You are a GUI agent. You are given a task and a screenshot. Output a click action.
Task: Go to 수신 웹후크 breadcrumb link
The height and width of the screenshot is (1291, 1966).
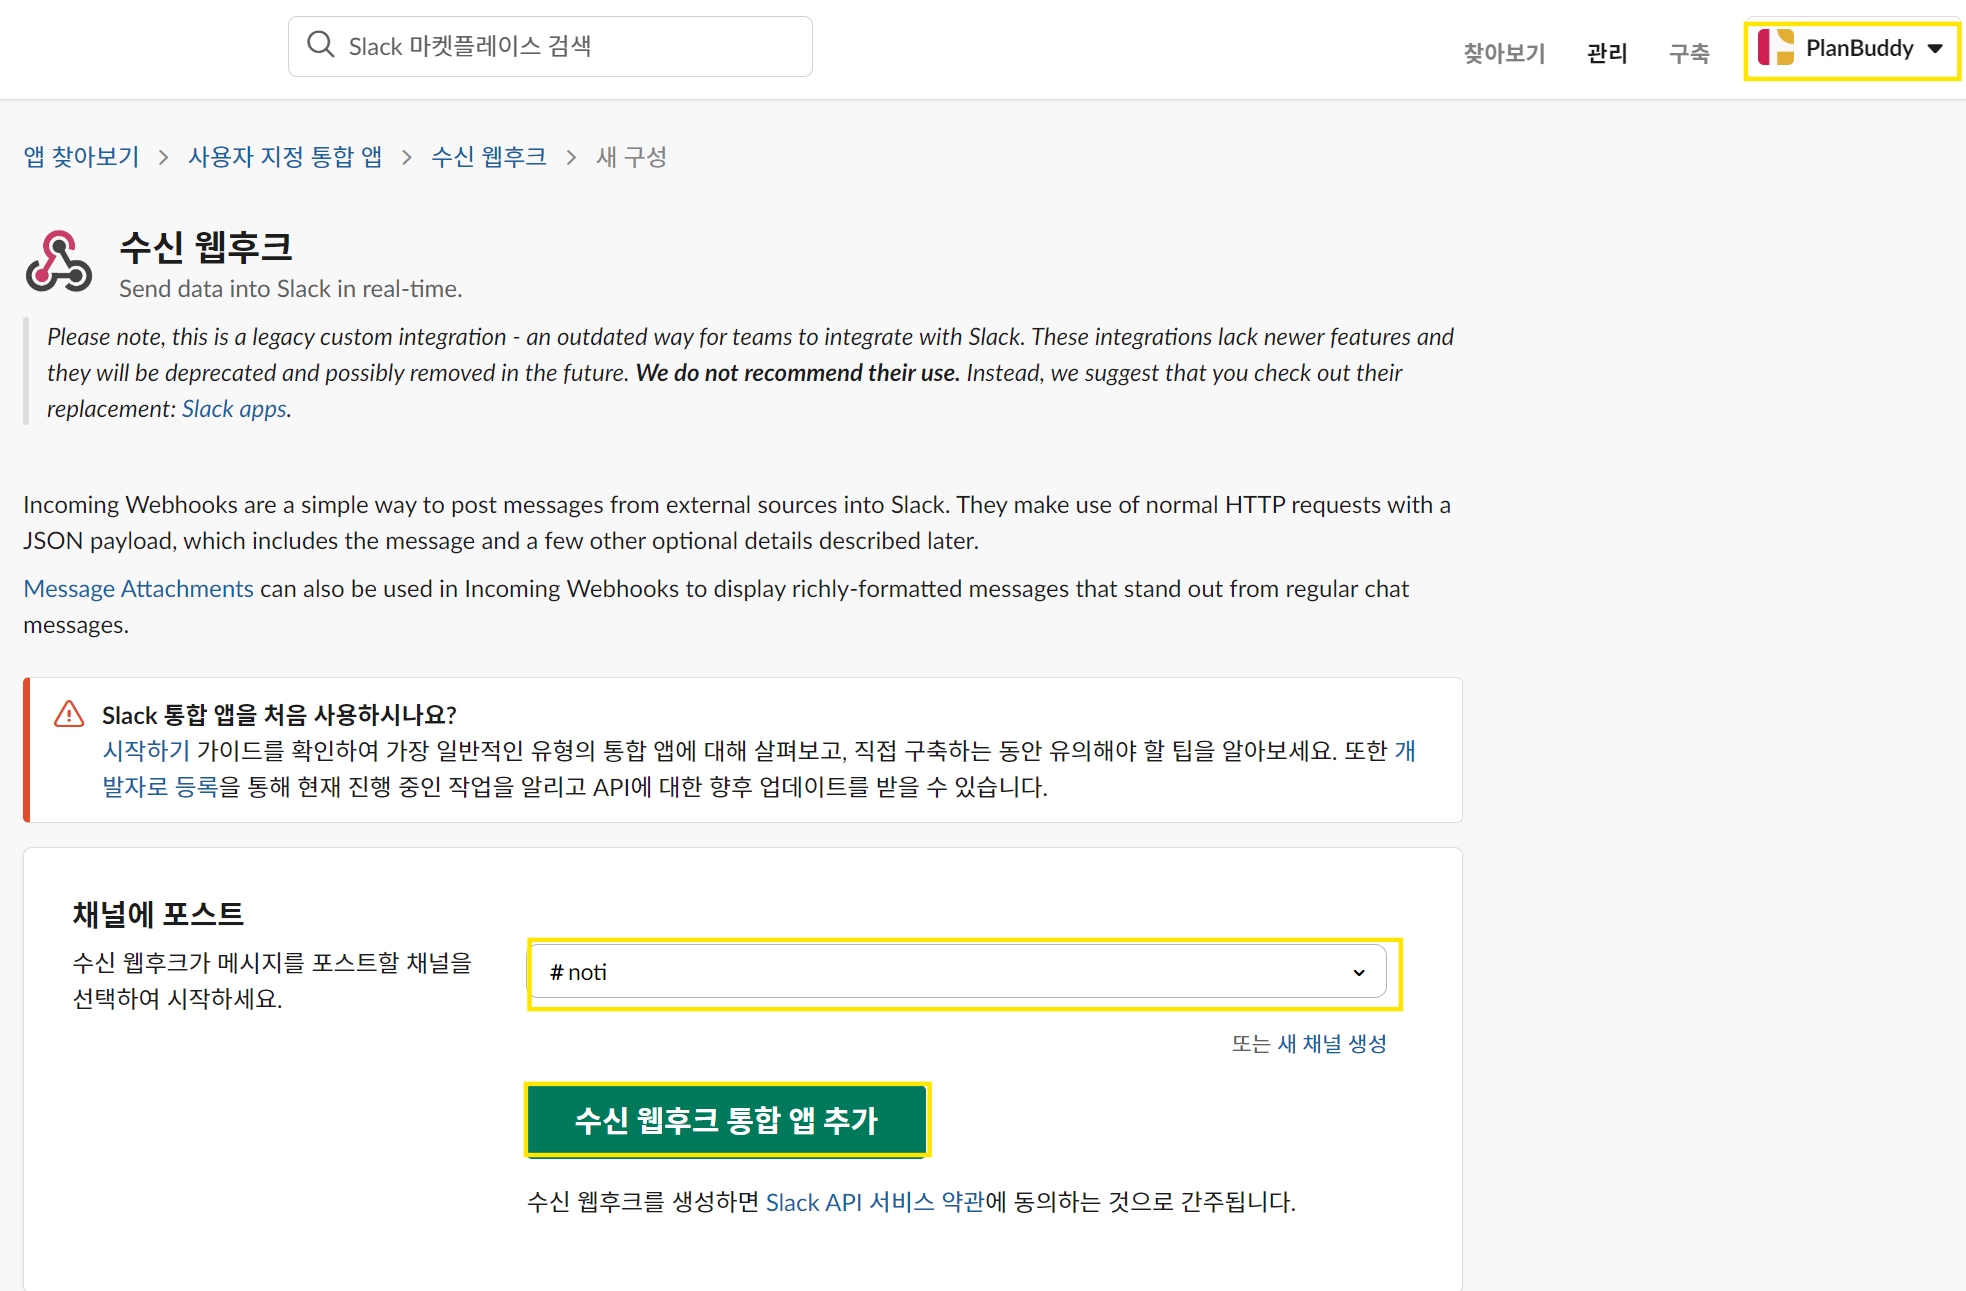pyautogui.click(x=489, y=157)
